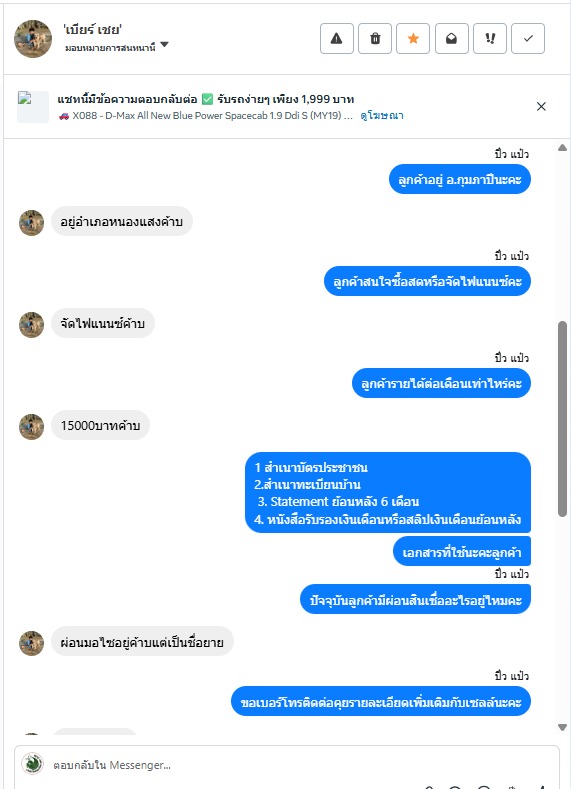Mark conversation as unread envelope icon
This screenshot has width=571, height=789.
[451, 38]
